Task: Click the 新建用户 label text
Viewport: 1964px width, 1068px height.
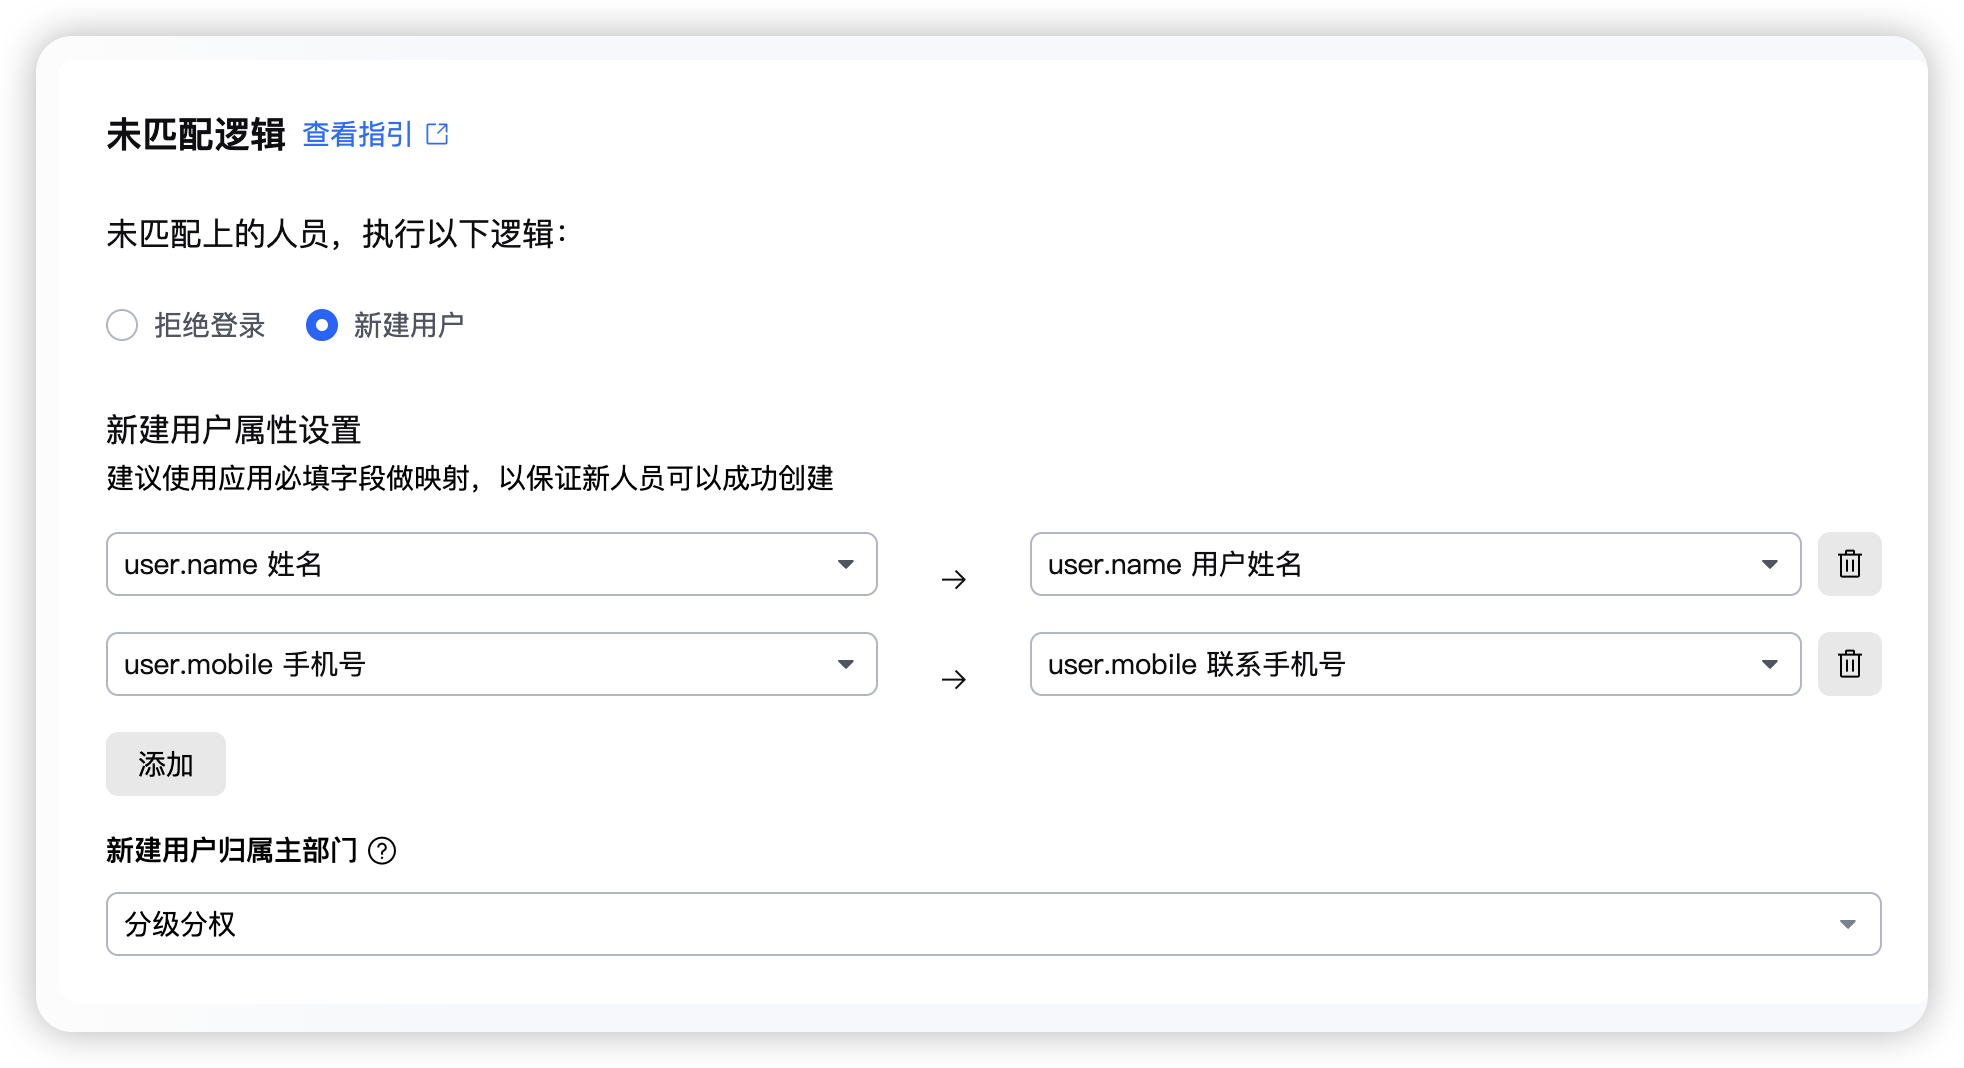Action: (408, 325)
